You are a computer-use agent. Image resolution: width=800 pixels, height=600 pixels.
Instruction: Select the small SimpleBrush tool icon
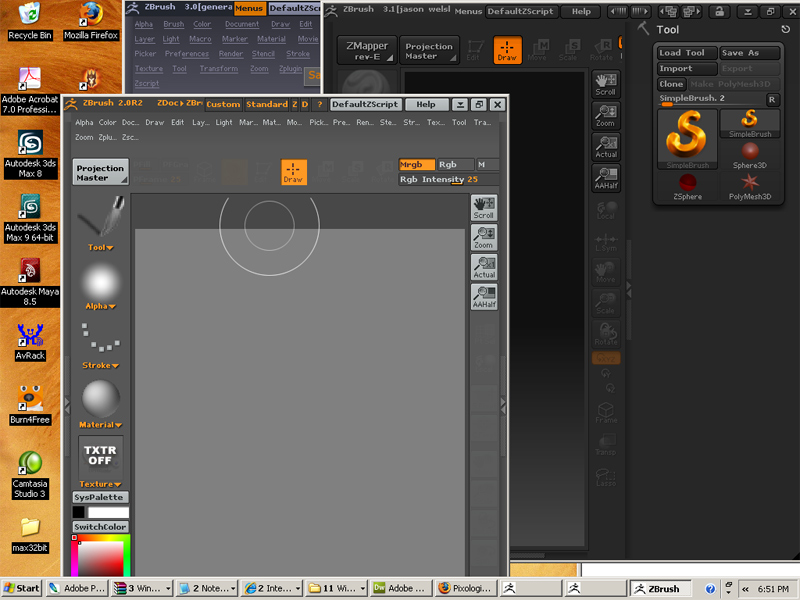click(749, 123)
